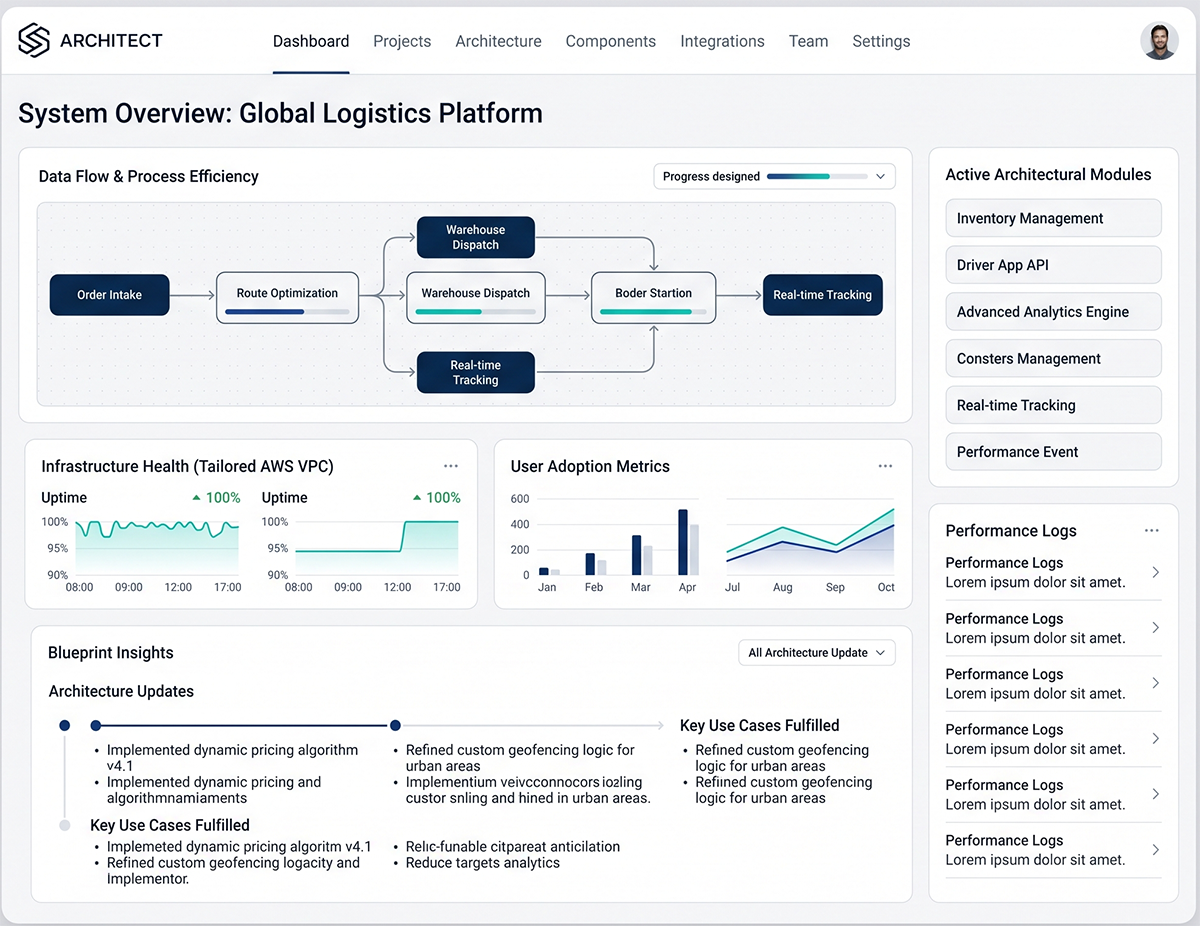The width and height of the screenshot is (1200, 926).
Task: Open the user profile avatar
Action: coord(1159,41)
